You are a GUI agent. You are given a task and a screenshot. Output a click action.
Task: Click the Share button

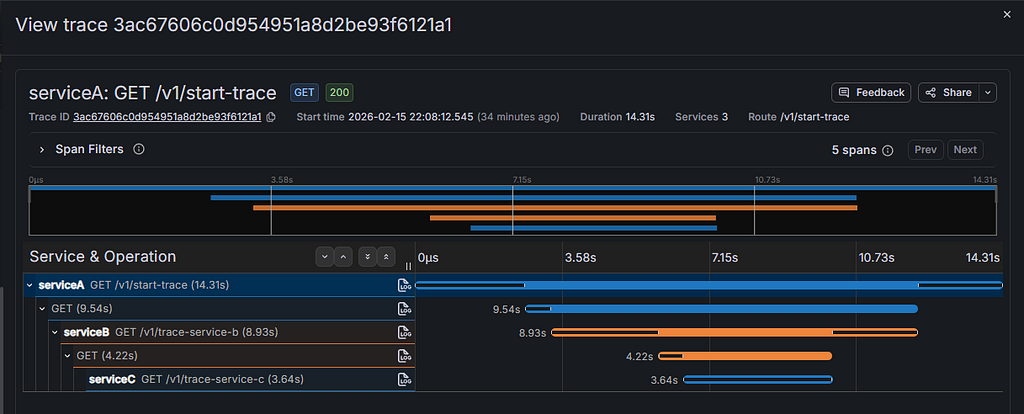click(949, 93)
